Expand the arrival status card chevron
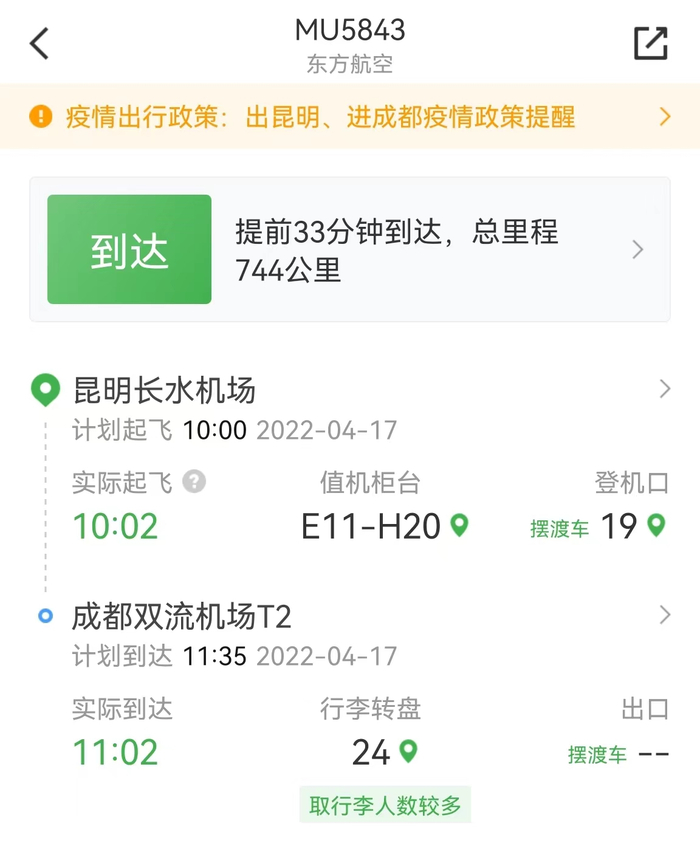Screen dimensions: 700x842 pyautogui.click(x=638, y=250)
